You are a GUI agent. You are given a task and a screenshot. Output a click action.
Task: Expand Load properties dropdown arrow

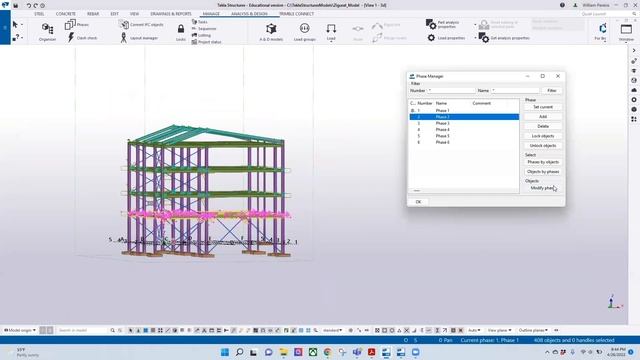tap(475, 38)
